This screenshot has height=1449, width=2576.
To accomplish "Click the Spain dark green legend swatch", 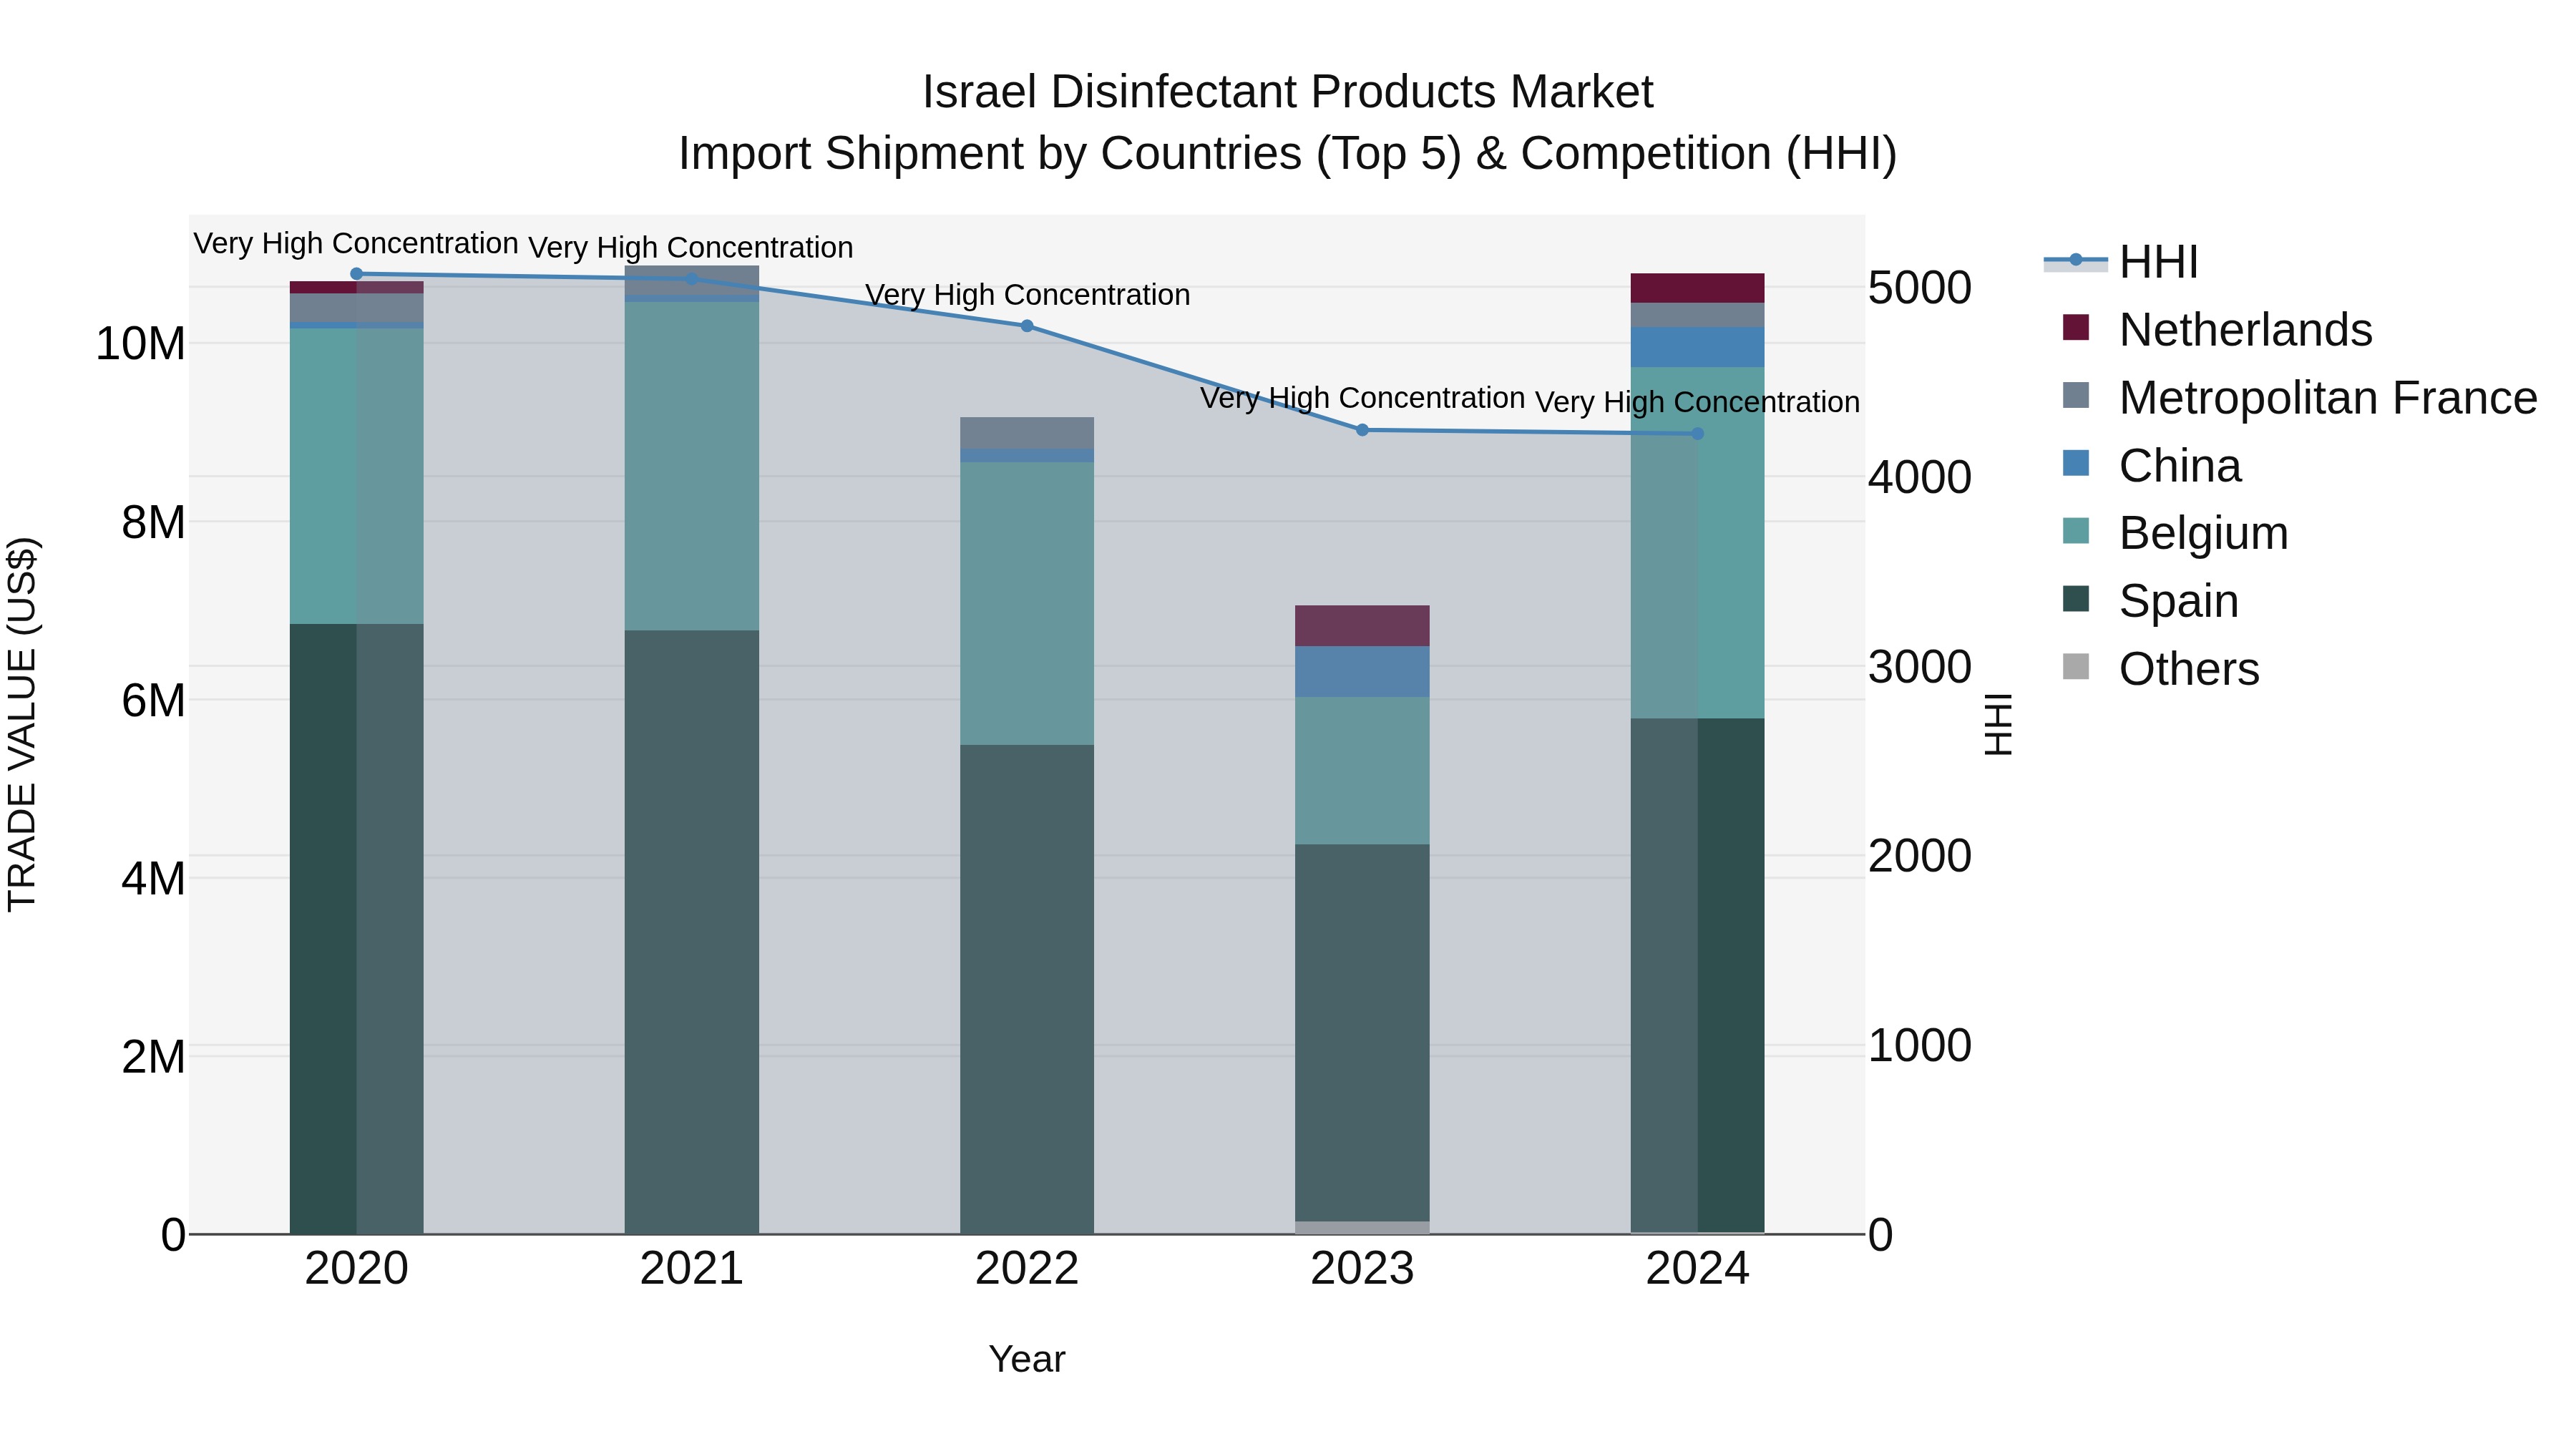I will click(2076, 598).
